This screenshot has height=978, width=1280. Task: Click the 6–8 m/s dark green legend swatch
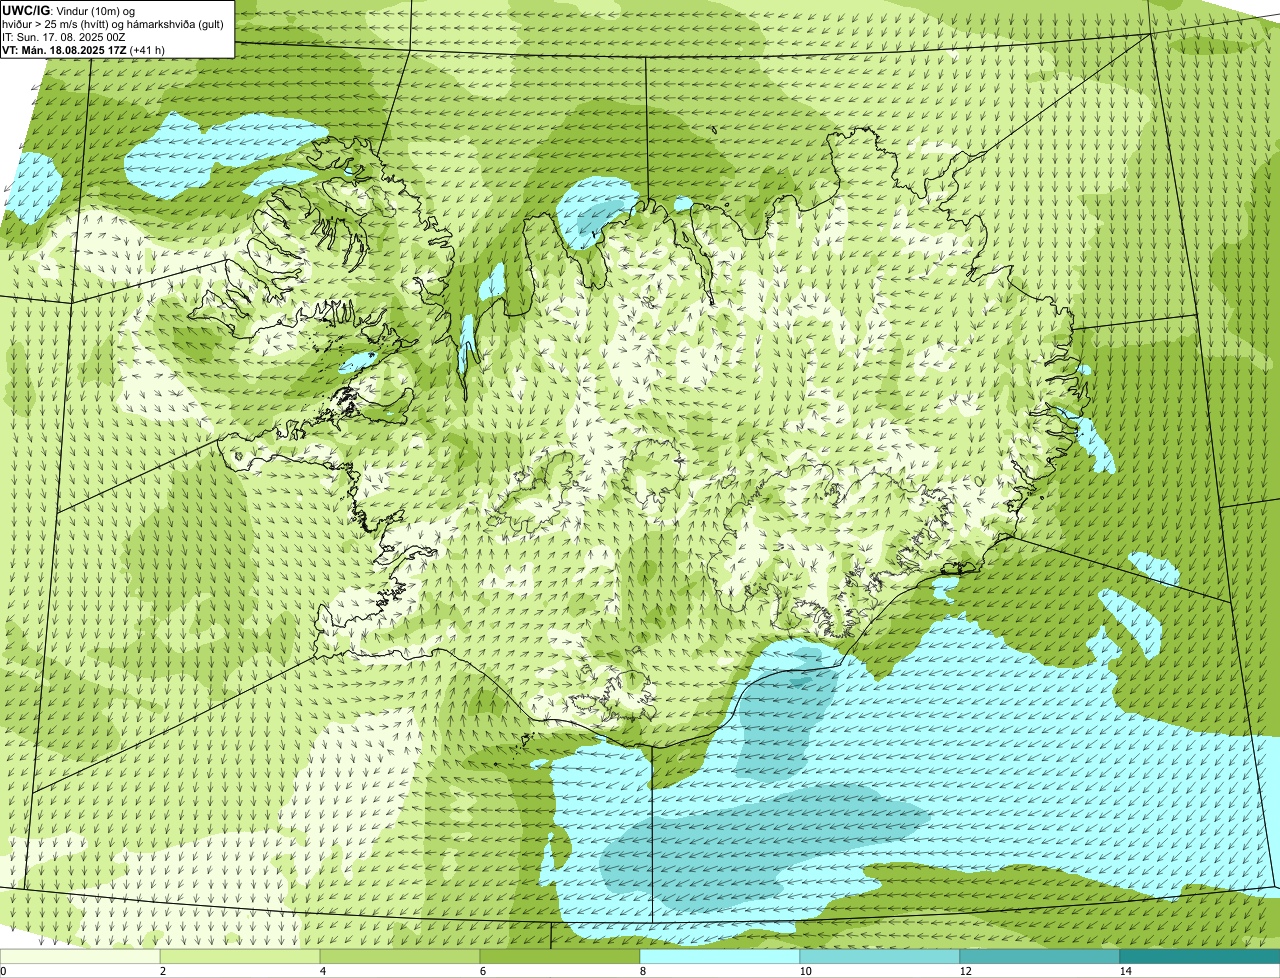coord(560,956)
